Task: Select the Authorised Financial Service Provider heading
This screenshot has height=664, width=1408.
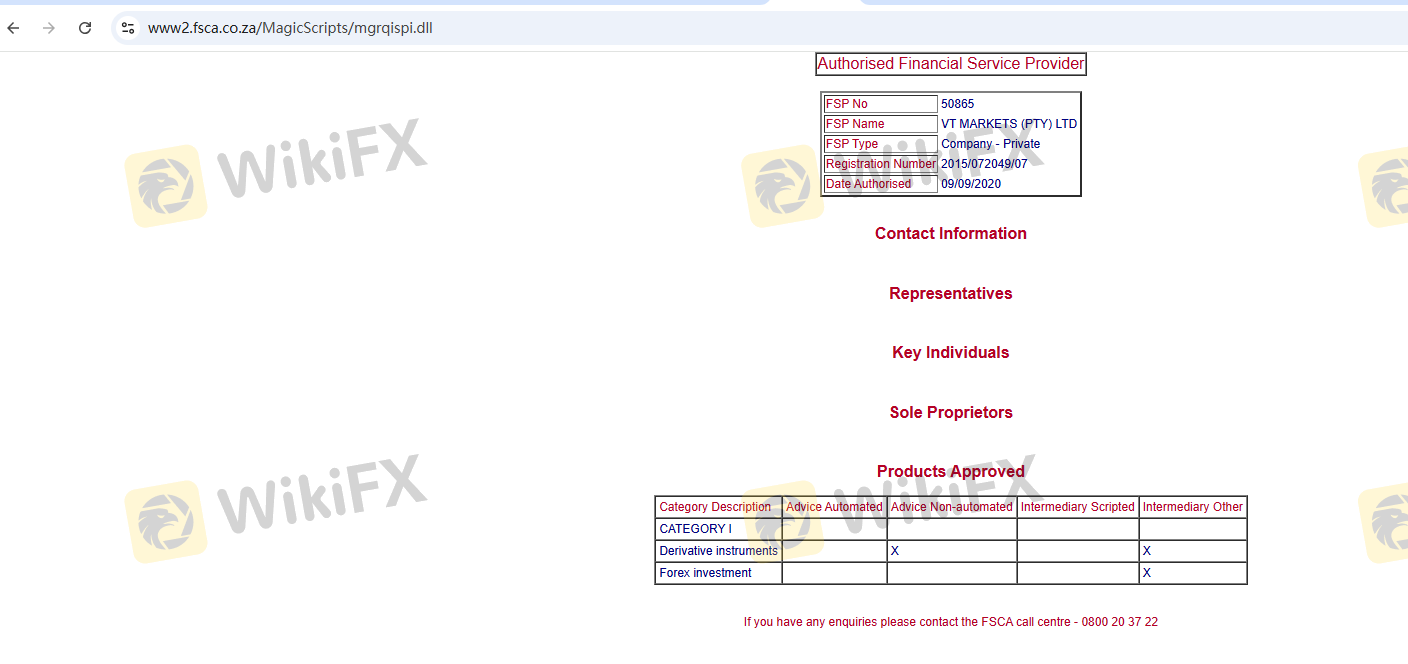Action: [951, 64]
